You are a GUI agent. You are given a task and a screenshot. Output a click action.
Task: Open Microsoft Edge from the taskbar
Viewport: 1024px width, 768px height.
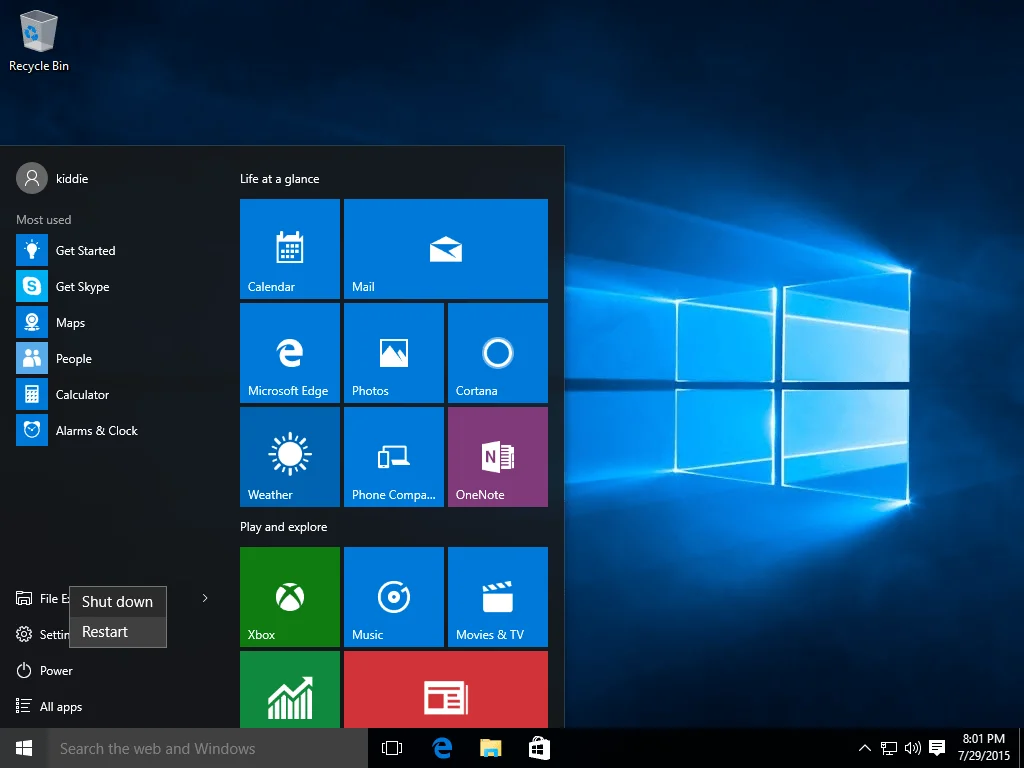click(441, 747)
